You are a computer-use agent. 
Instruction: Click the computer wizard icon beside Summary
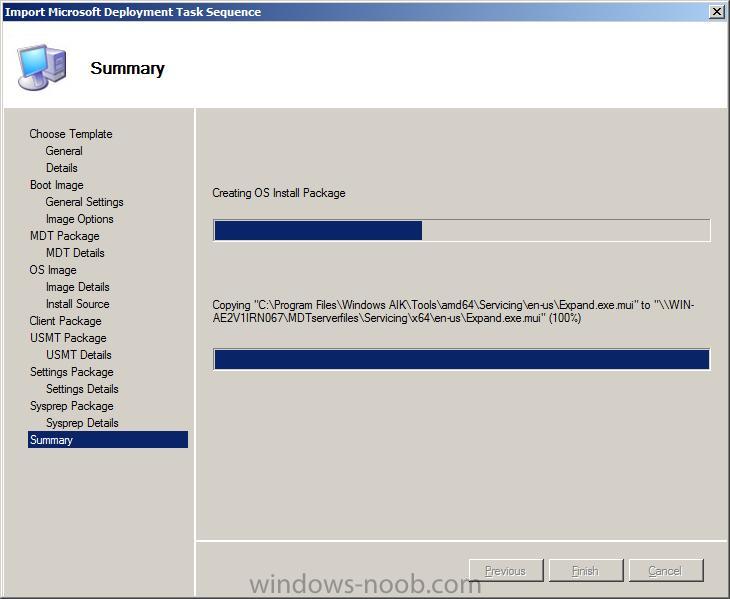pos(42,67)
